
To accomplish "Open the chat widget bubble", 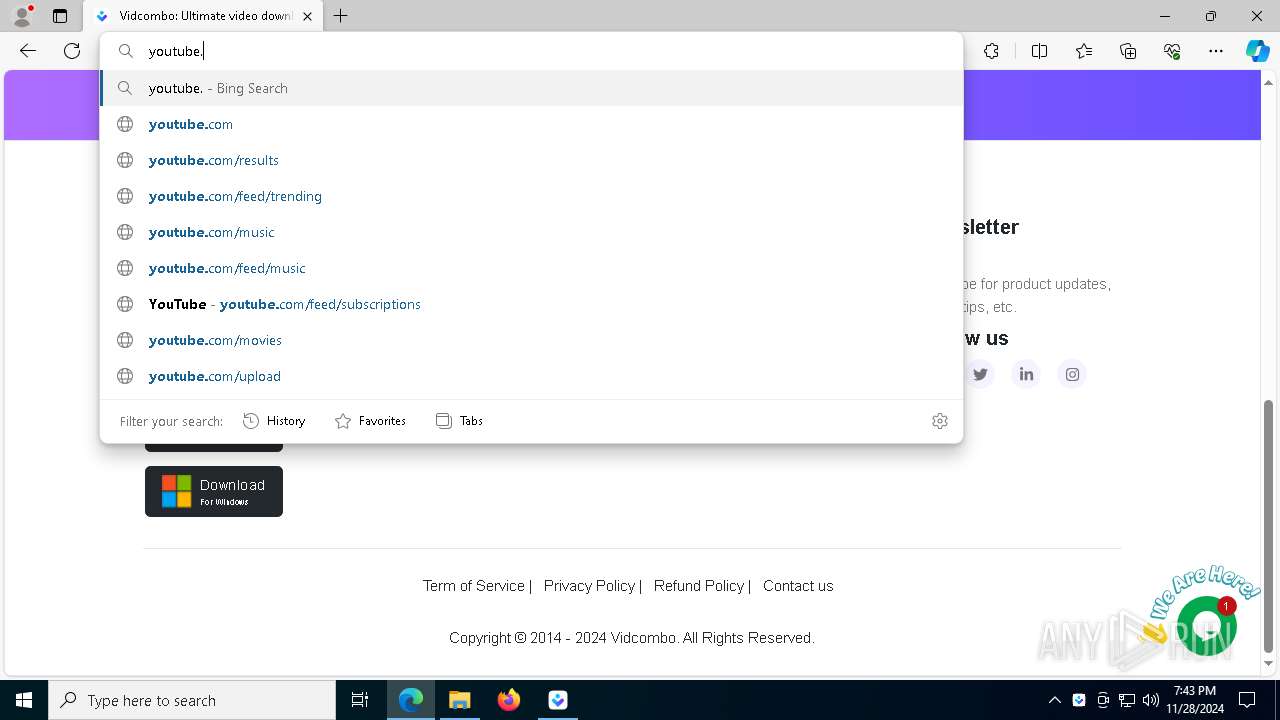I will 1206,625.
